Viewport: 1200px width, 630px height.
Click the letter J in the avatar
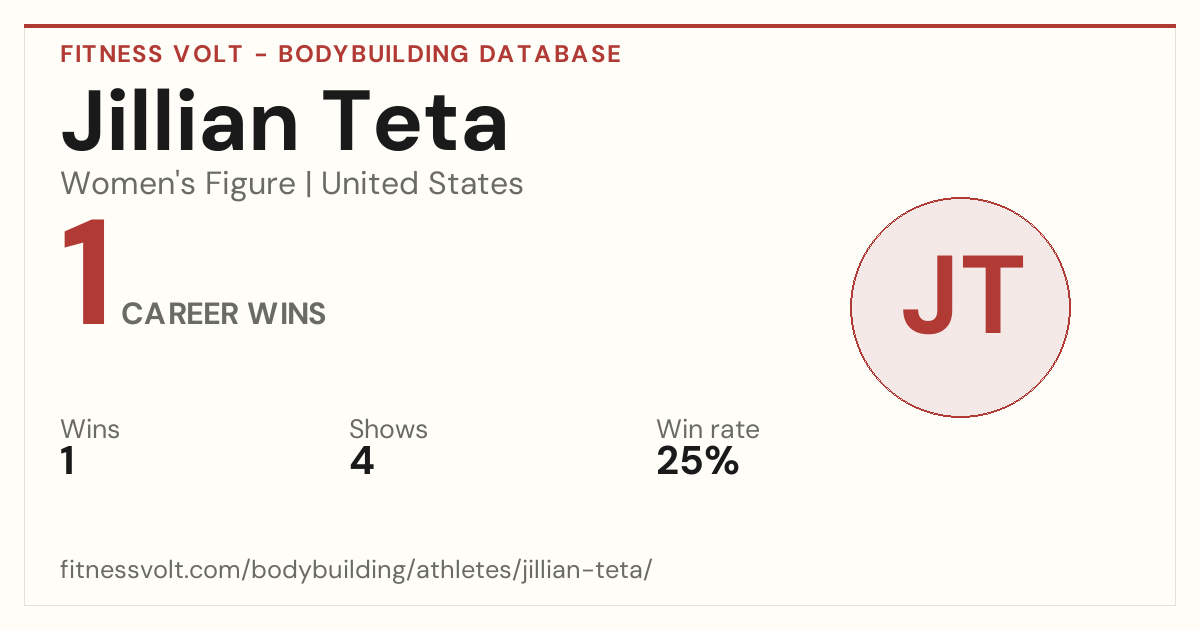point(927,296)
